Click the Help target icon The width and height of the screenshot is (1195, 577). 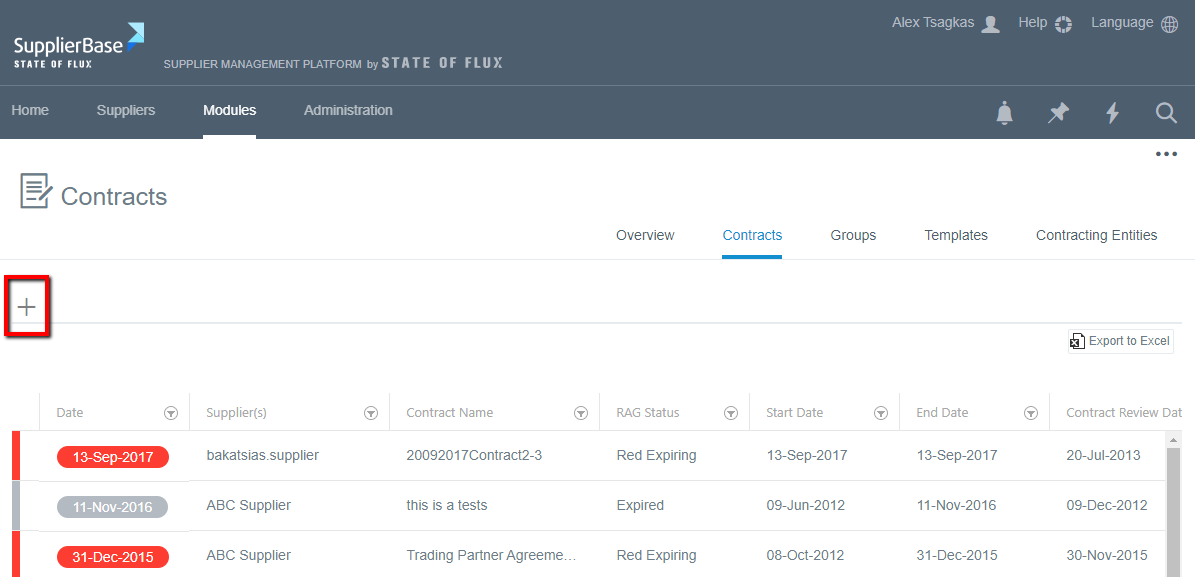(1060, 22)
